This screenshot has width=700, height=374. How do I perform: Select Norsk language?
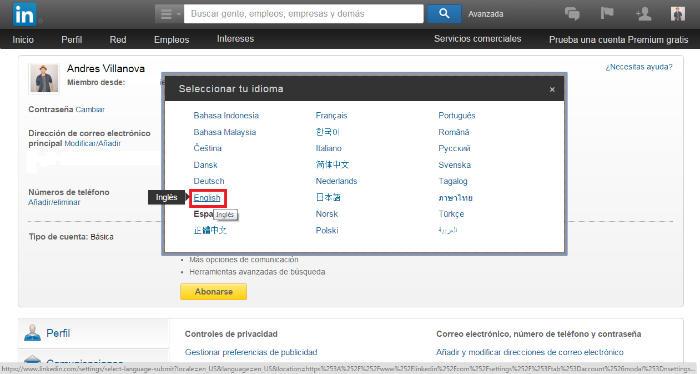(x=327, y=214)
